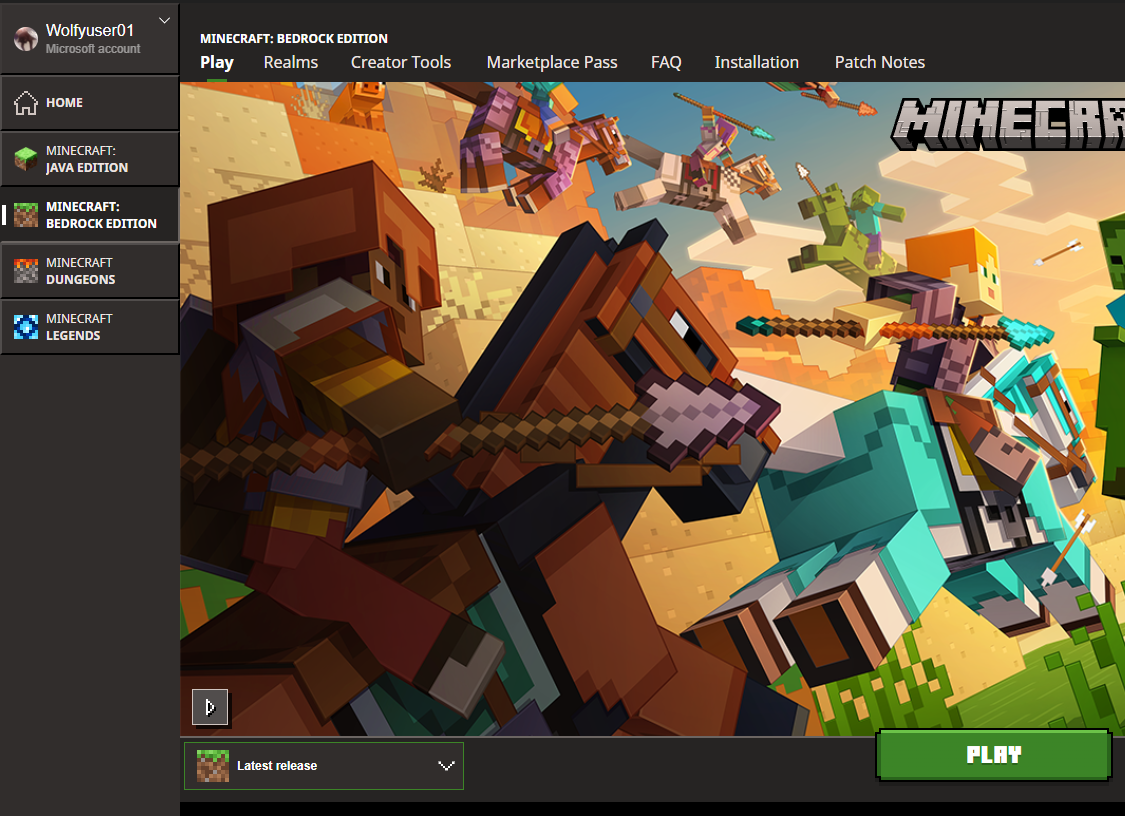1125x816 pixels.
Task: Click the Wolfyuser01 profile avatar
Action: [x=26, y=39]
